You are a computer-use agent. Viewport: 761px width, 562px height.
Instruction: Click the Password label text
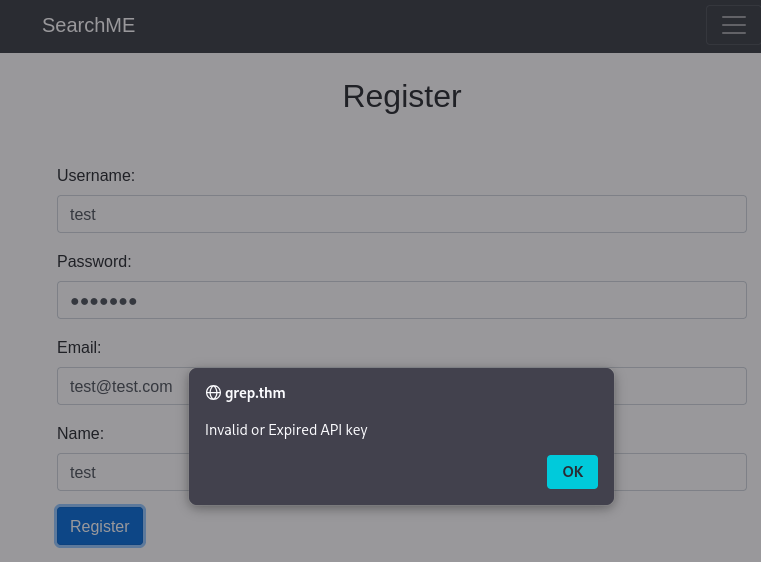point(94,262)
